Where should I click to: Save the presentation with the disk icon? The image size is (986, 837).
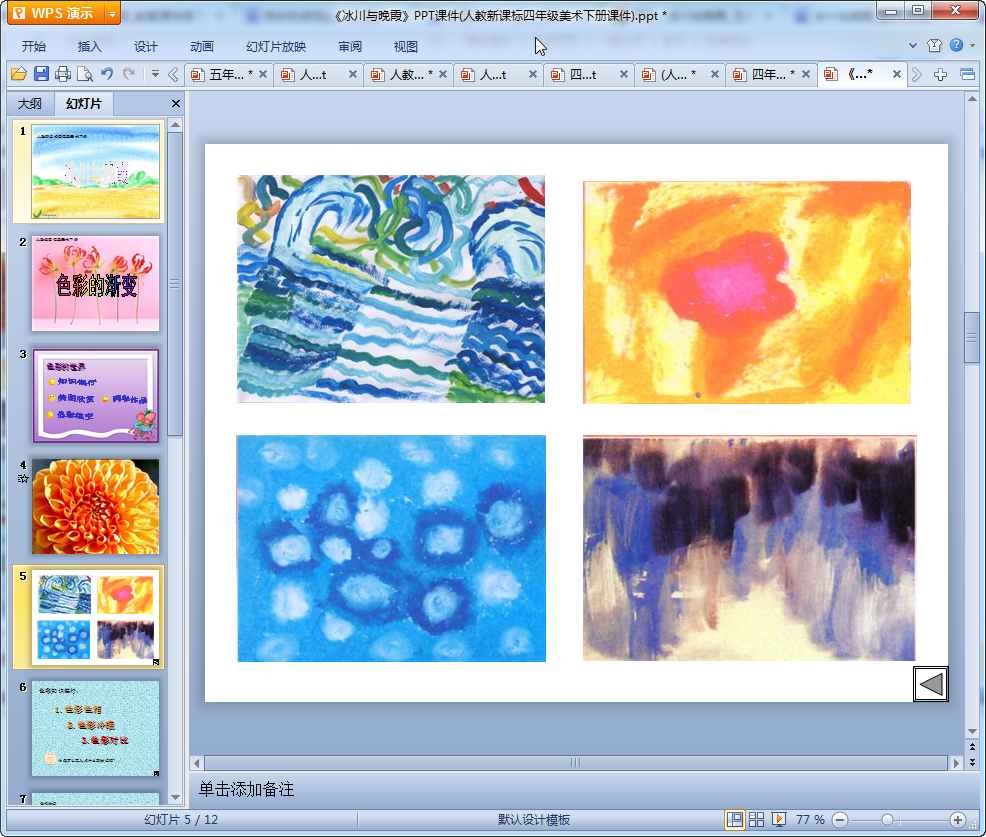click(x=41, y=74)
